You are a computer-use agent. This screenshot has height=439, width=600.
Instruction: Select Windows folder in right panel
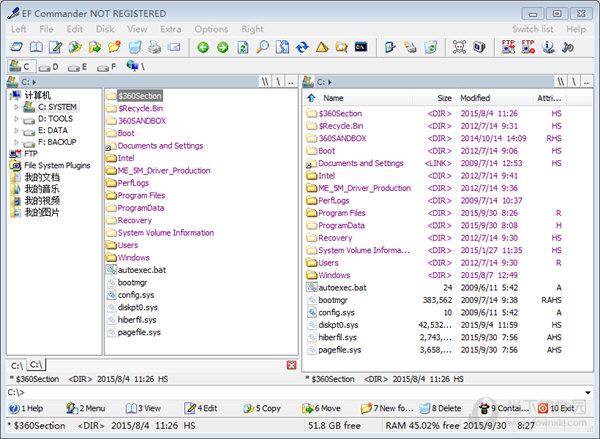coord(328,275)
